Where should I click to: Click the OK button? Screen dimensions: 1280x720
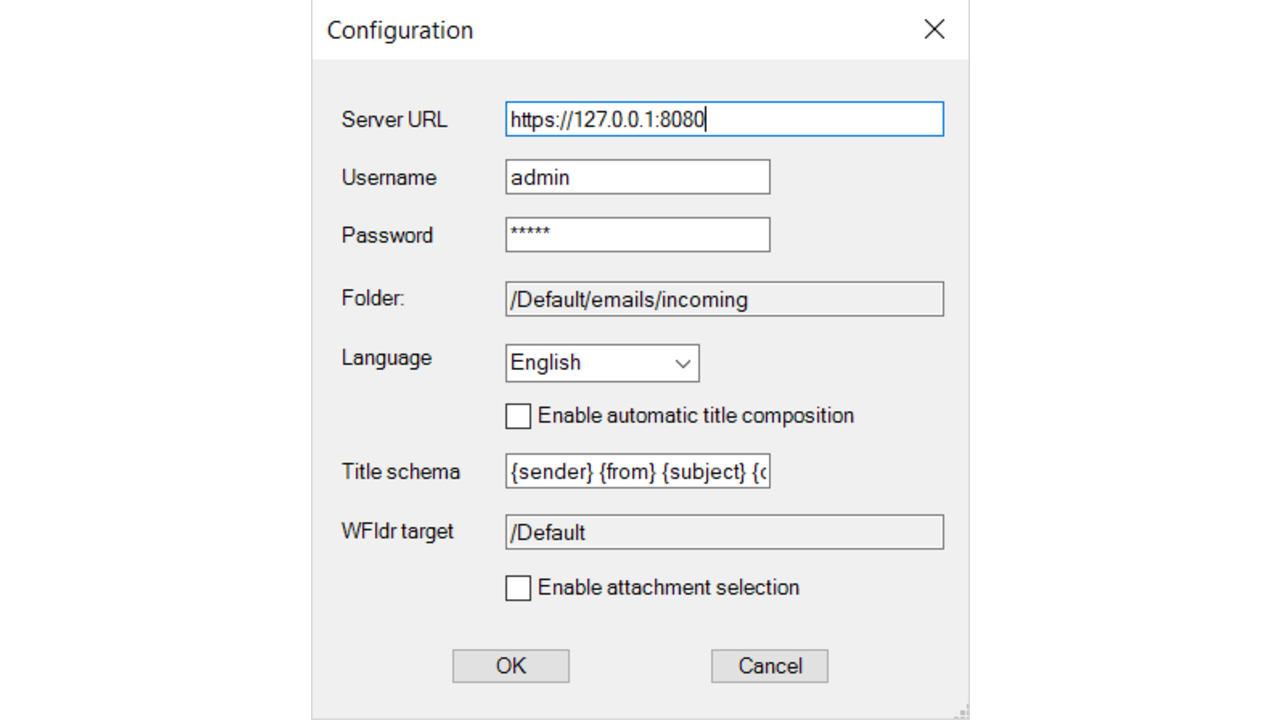510,665
